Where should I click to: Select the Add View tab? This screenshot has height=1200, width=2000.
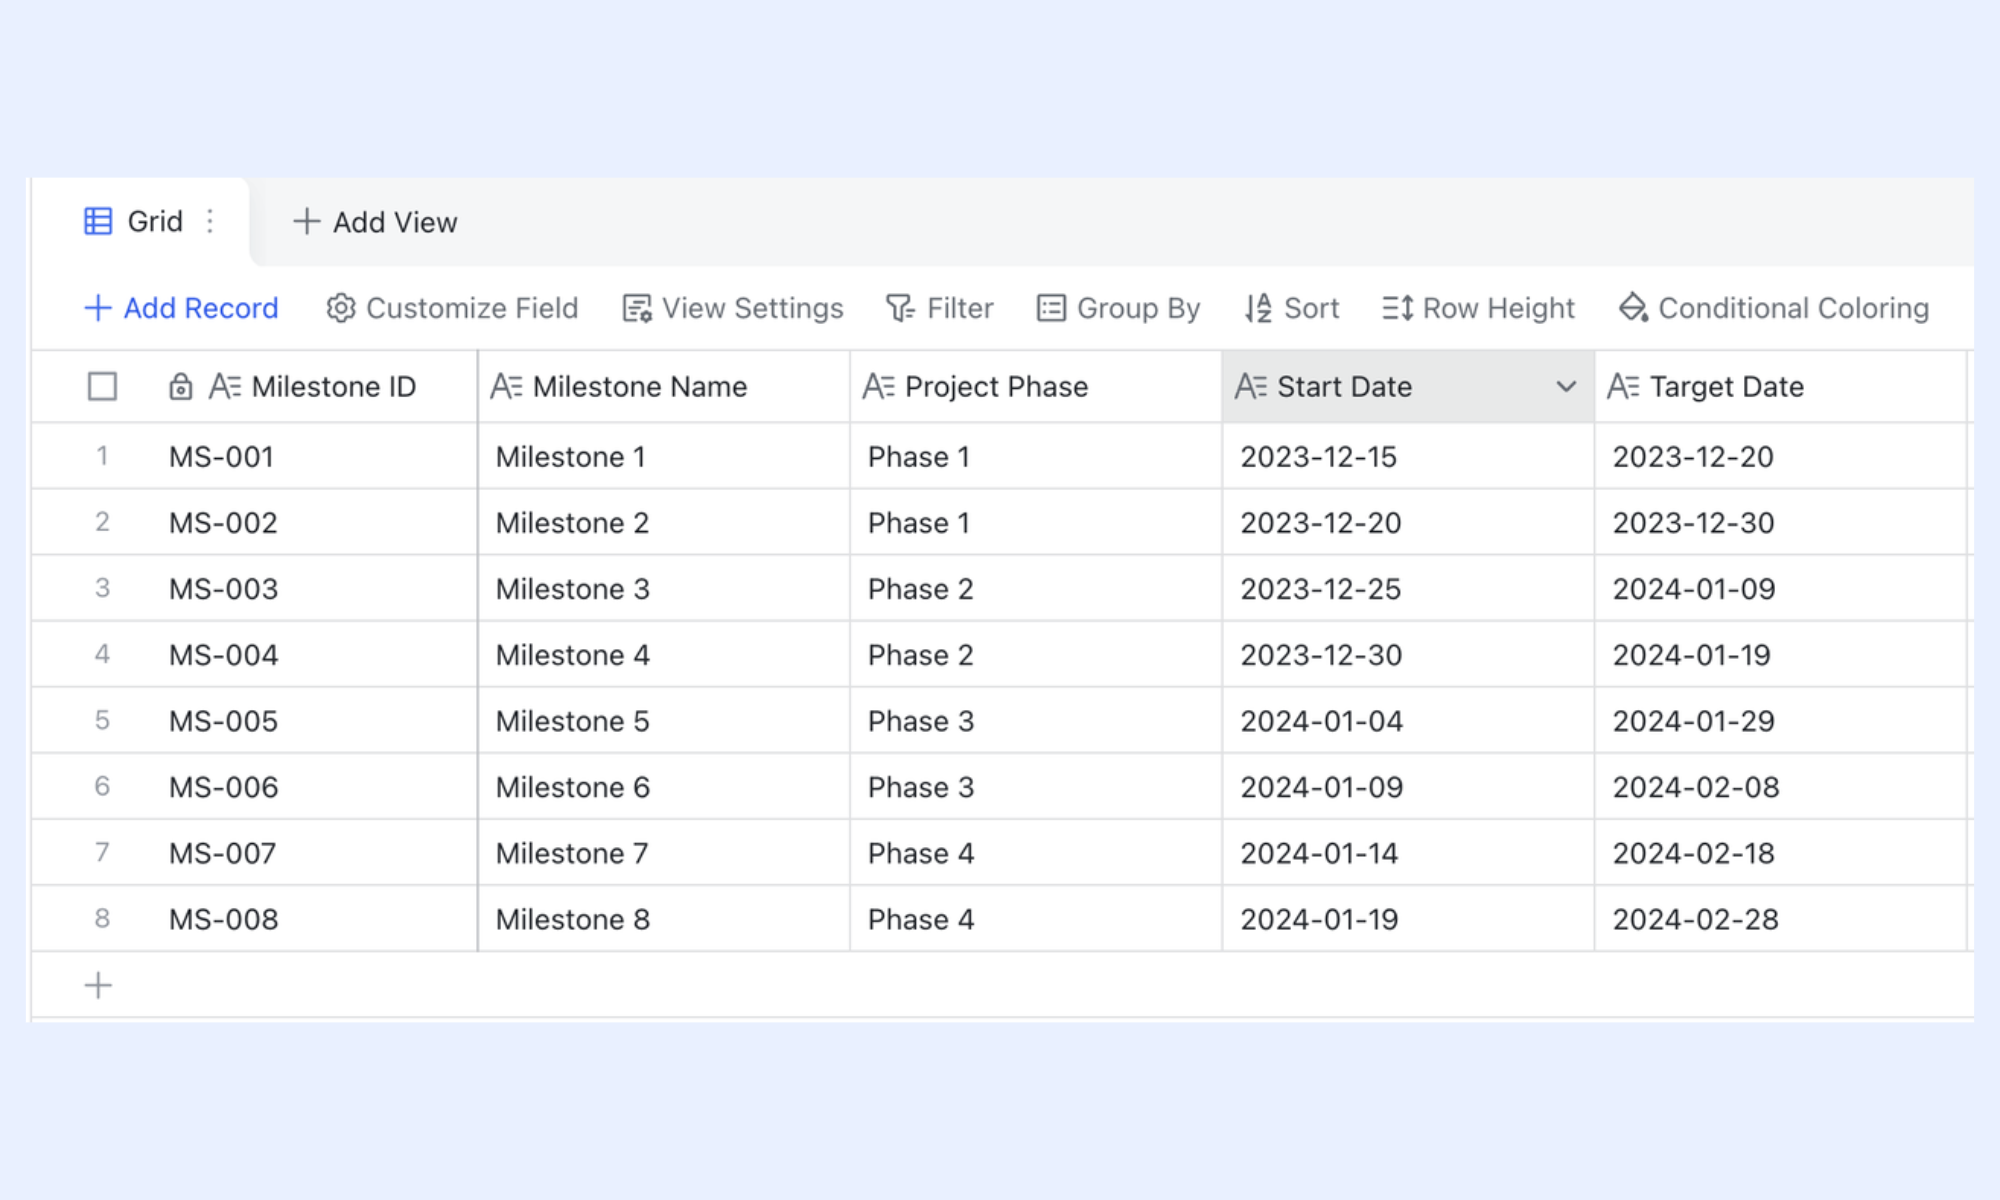[375, 221]
